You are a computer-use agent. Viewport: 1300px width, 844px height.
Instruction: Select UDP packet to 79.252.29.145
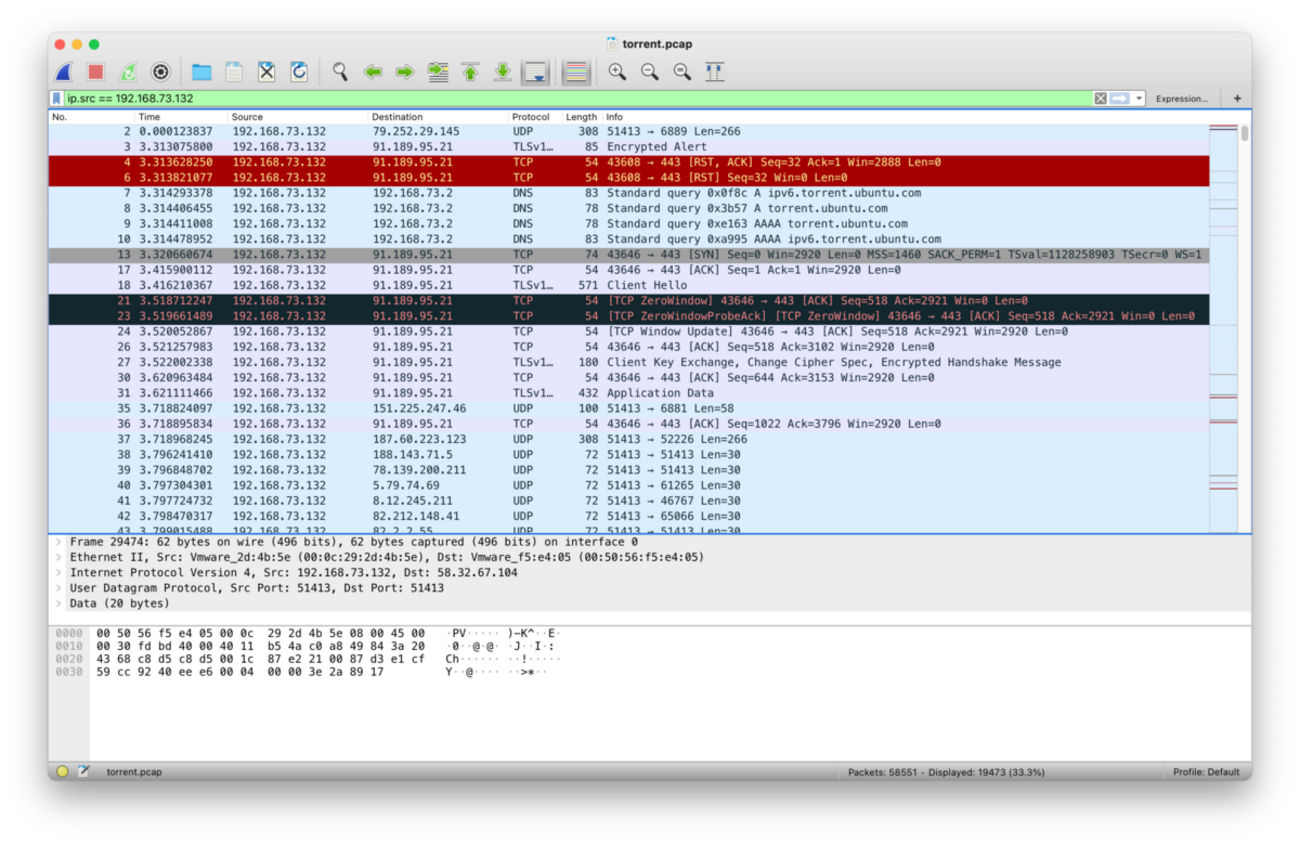click(x=628, y=131)
